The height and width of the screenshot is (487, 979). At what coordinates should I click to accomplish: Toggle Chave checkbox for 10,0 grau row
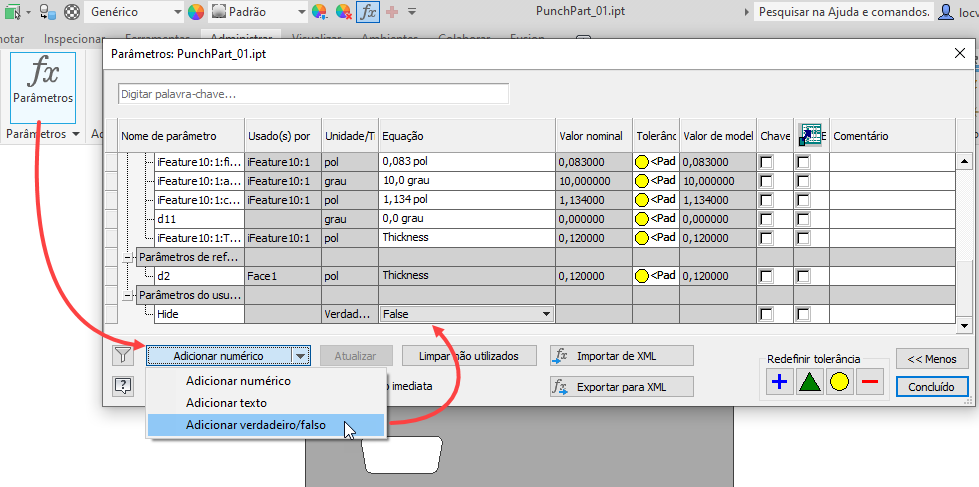click(x=765, y=182)
